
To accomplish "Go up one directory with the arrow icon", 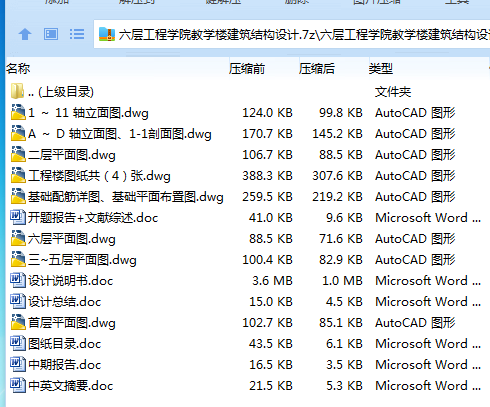I will coord(25,34).
